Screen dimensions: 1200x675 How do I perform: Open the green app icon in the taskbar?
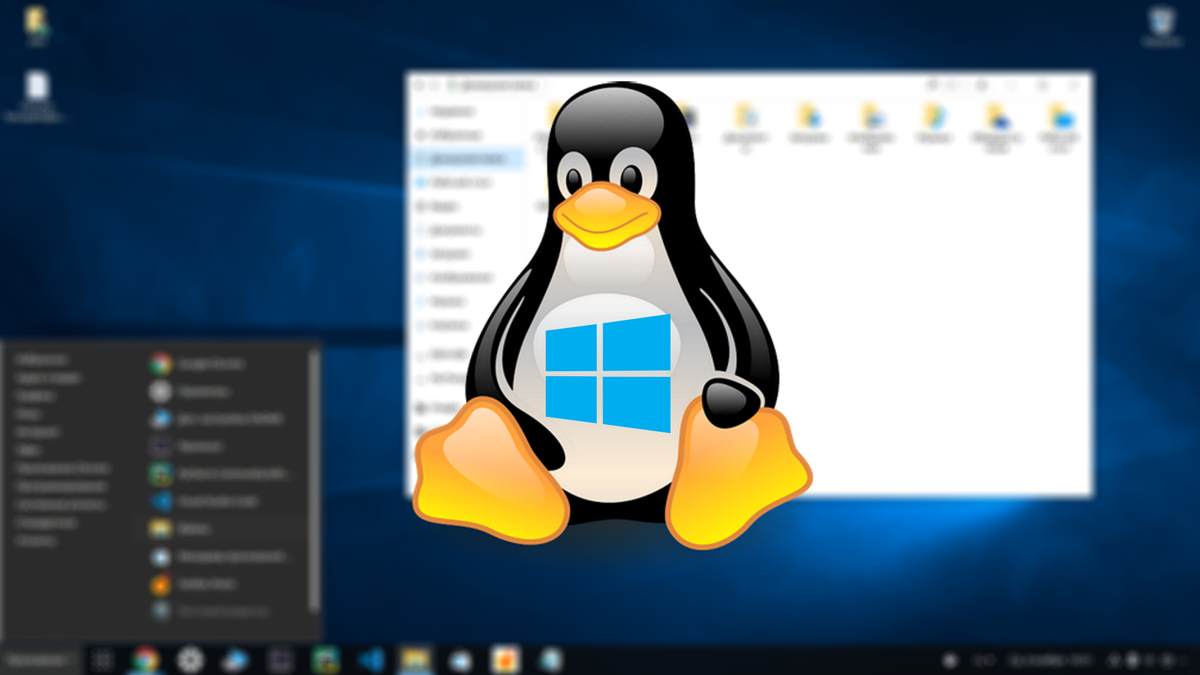325,660
